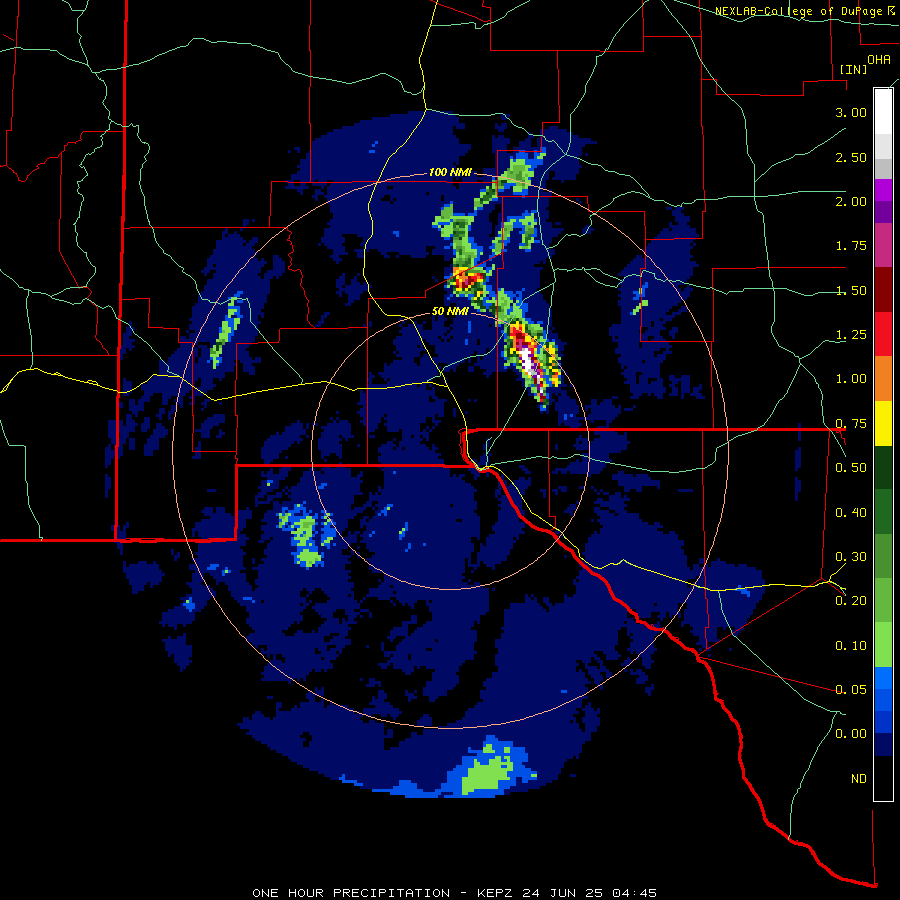Click the 0.30 legend value
900x900 pixels.
tap(851, 557)
